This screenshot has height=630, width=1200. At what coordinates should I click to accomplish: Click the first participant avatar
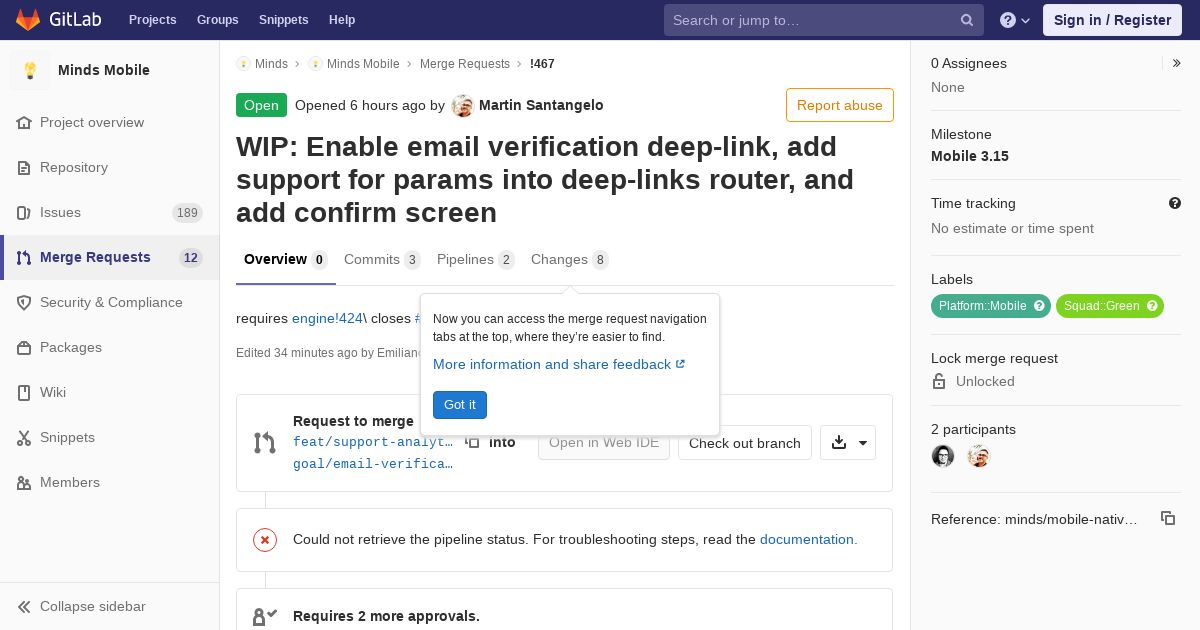(943, 456)
